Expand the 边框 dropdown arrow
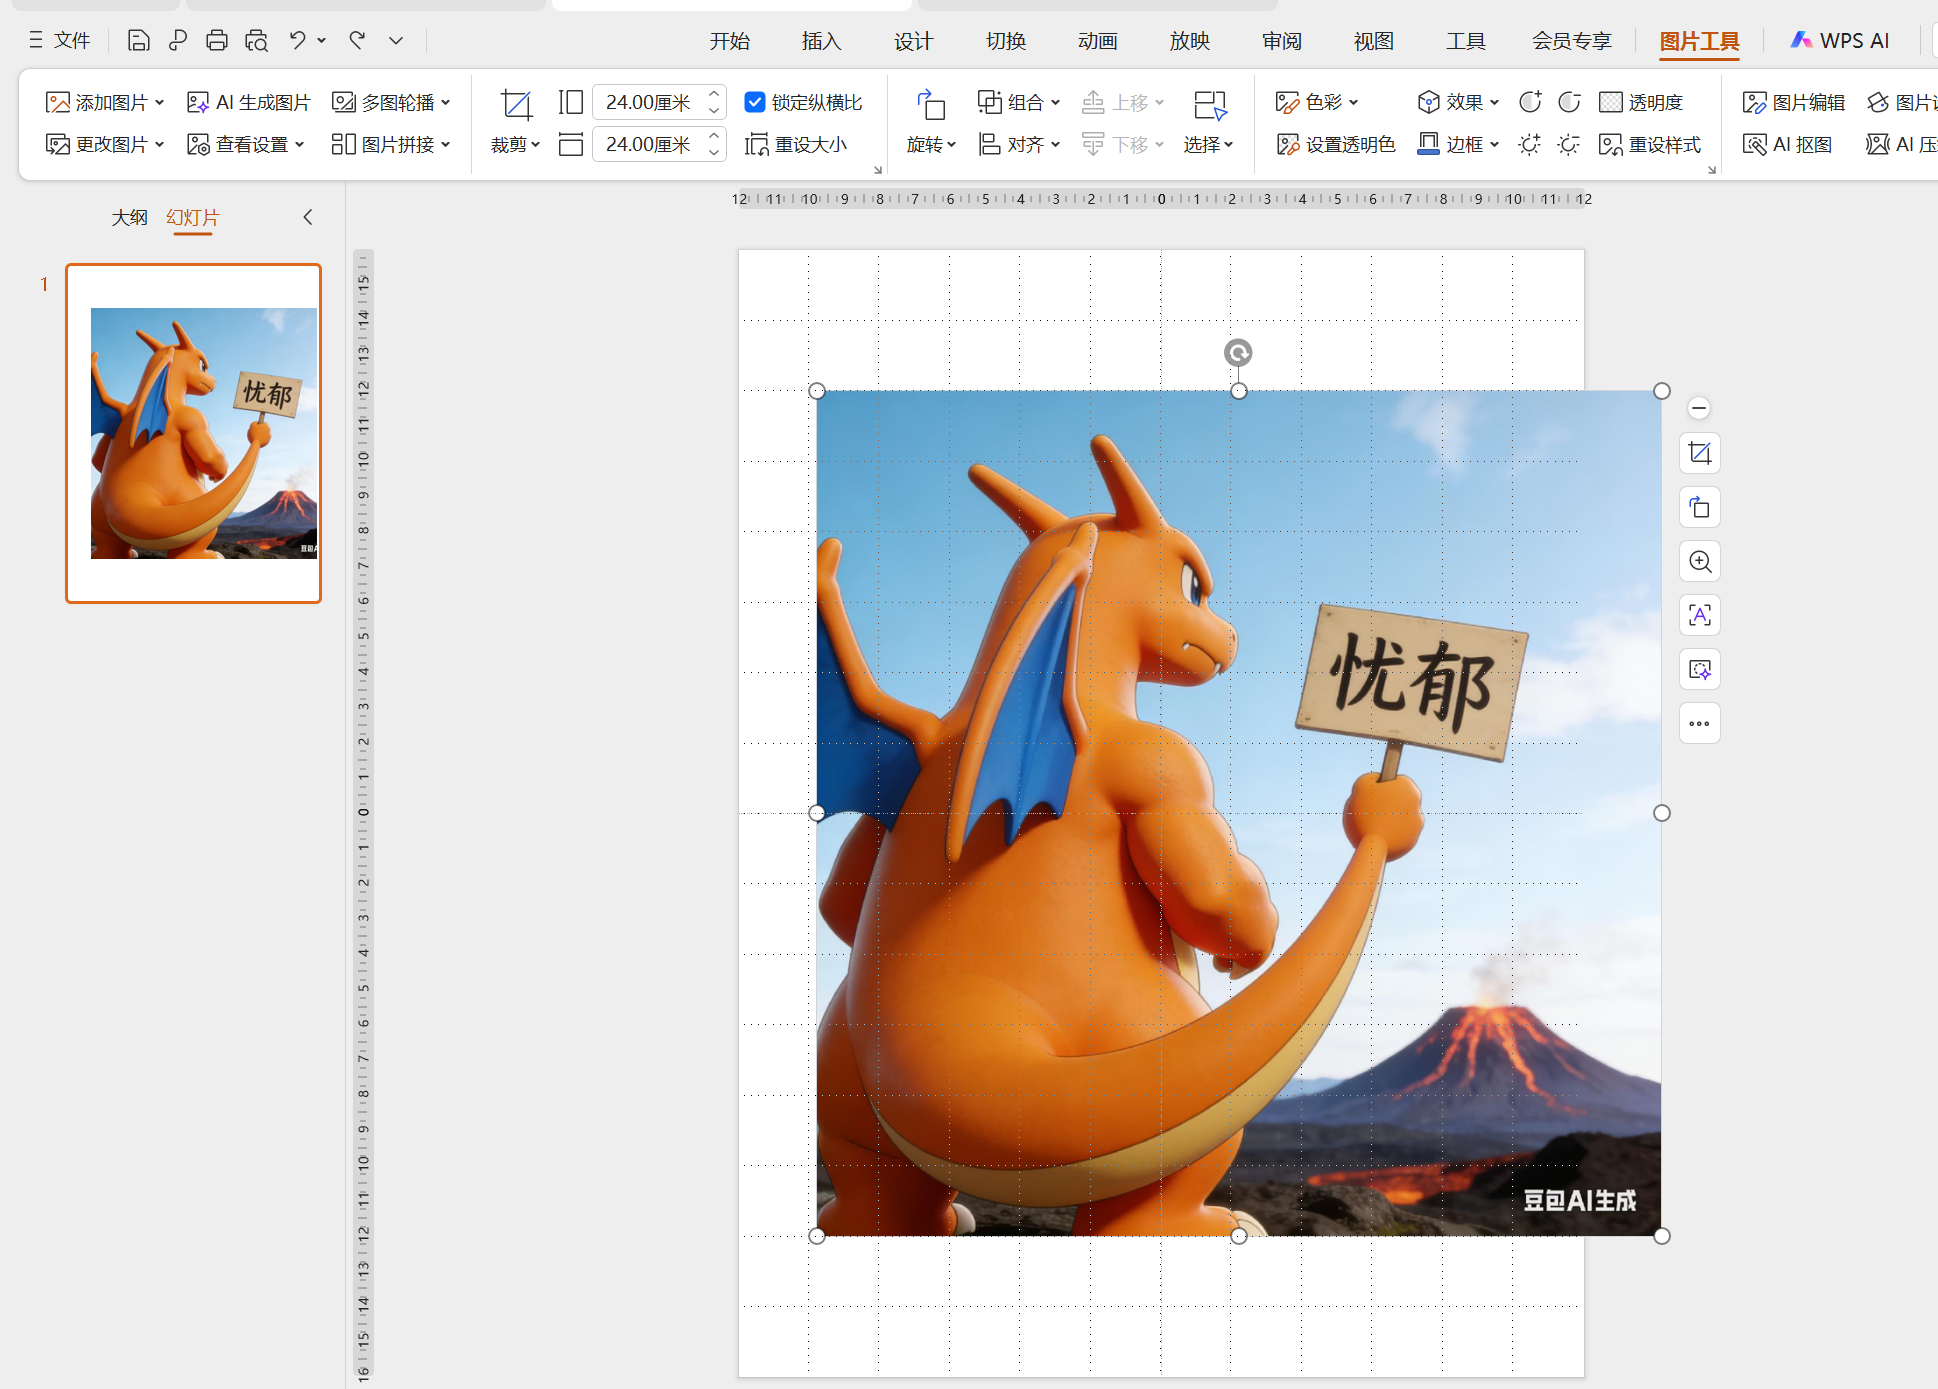1938x1389 pixels. click(1495, 145)
